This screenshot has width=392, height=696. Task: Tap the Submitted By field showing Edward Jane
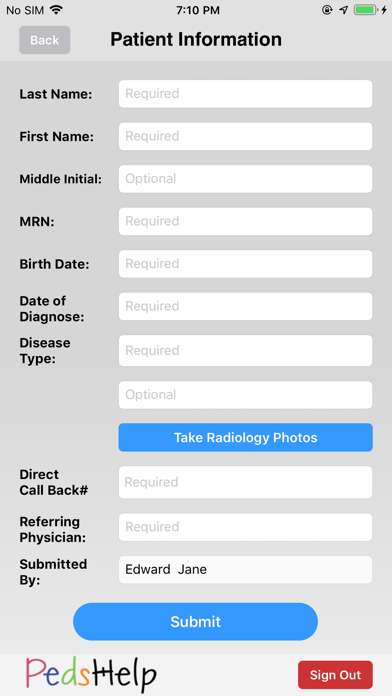tap(245, 569)
